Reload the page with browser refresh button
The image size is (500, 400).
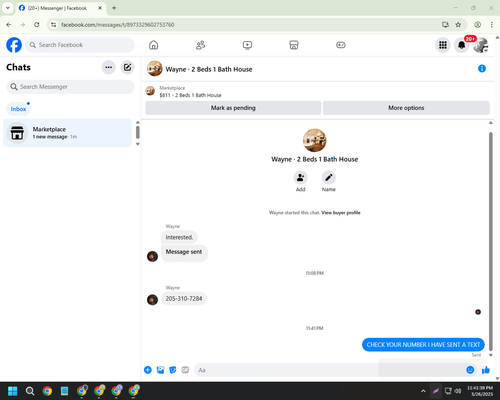pos(37,25)
